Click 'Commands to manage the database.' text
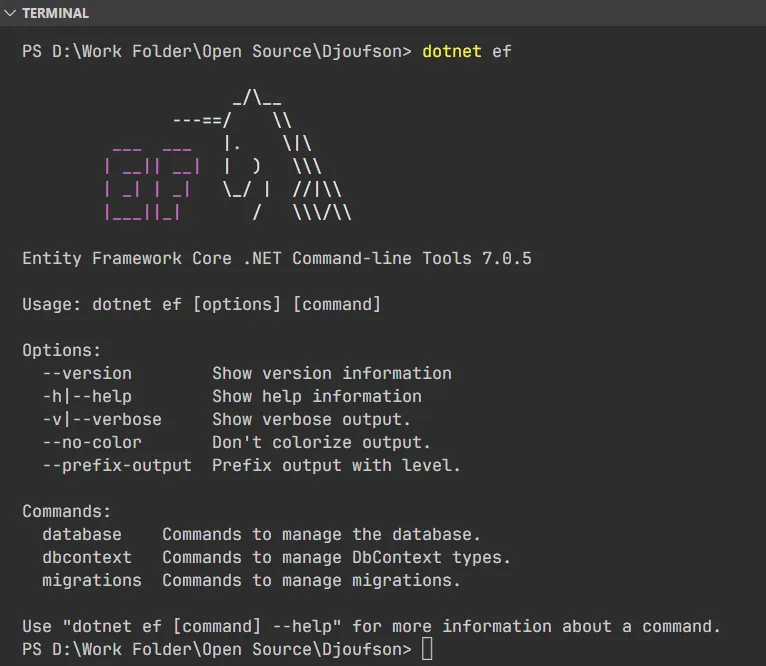766x666 pixels. coord(321,534)
